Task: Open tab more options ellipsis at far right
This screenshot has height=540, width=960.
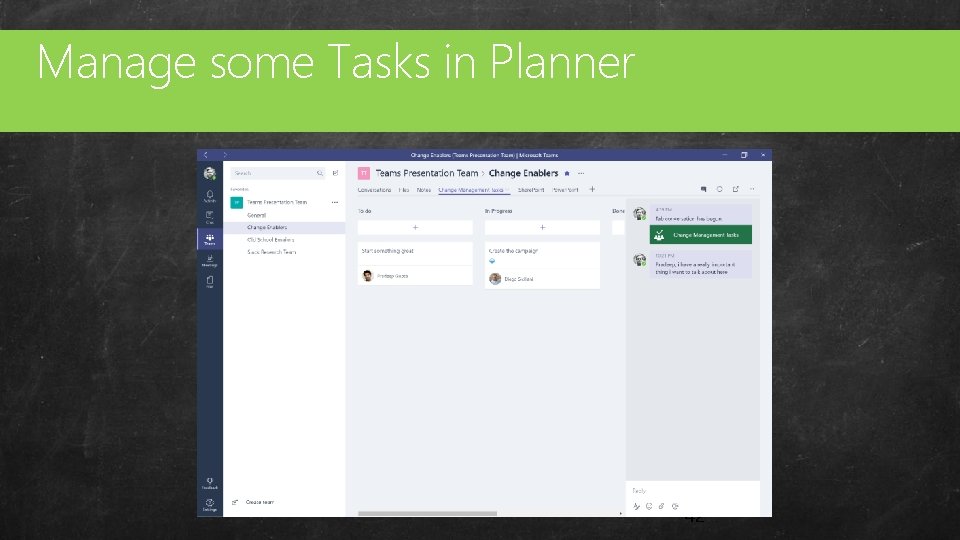Action: pyautogui.click(x=752, y=189)
